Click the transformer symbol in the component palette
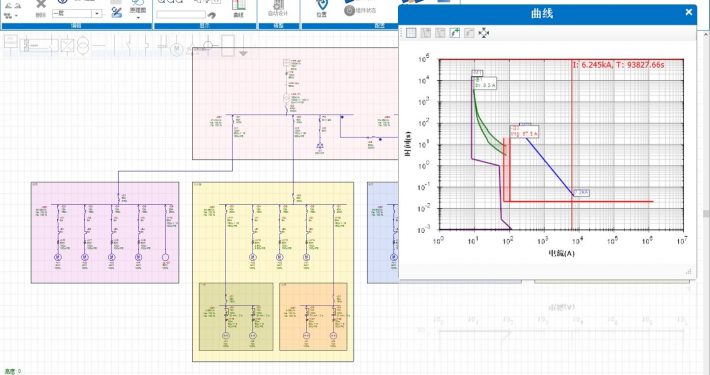 [82, 46]
